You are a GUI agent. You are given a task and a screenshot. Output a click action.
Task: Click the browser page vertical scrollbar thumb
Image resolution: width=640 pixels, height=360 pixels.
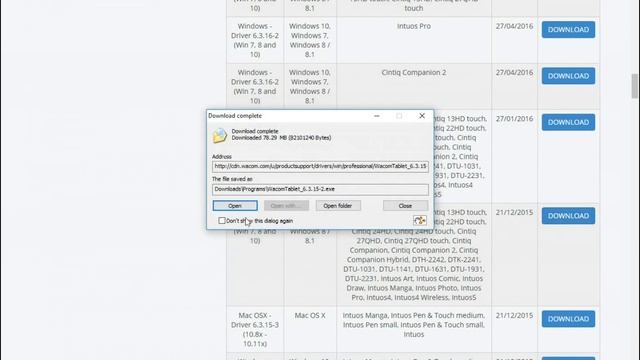click(x=634, y=86)
